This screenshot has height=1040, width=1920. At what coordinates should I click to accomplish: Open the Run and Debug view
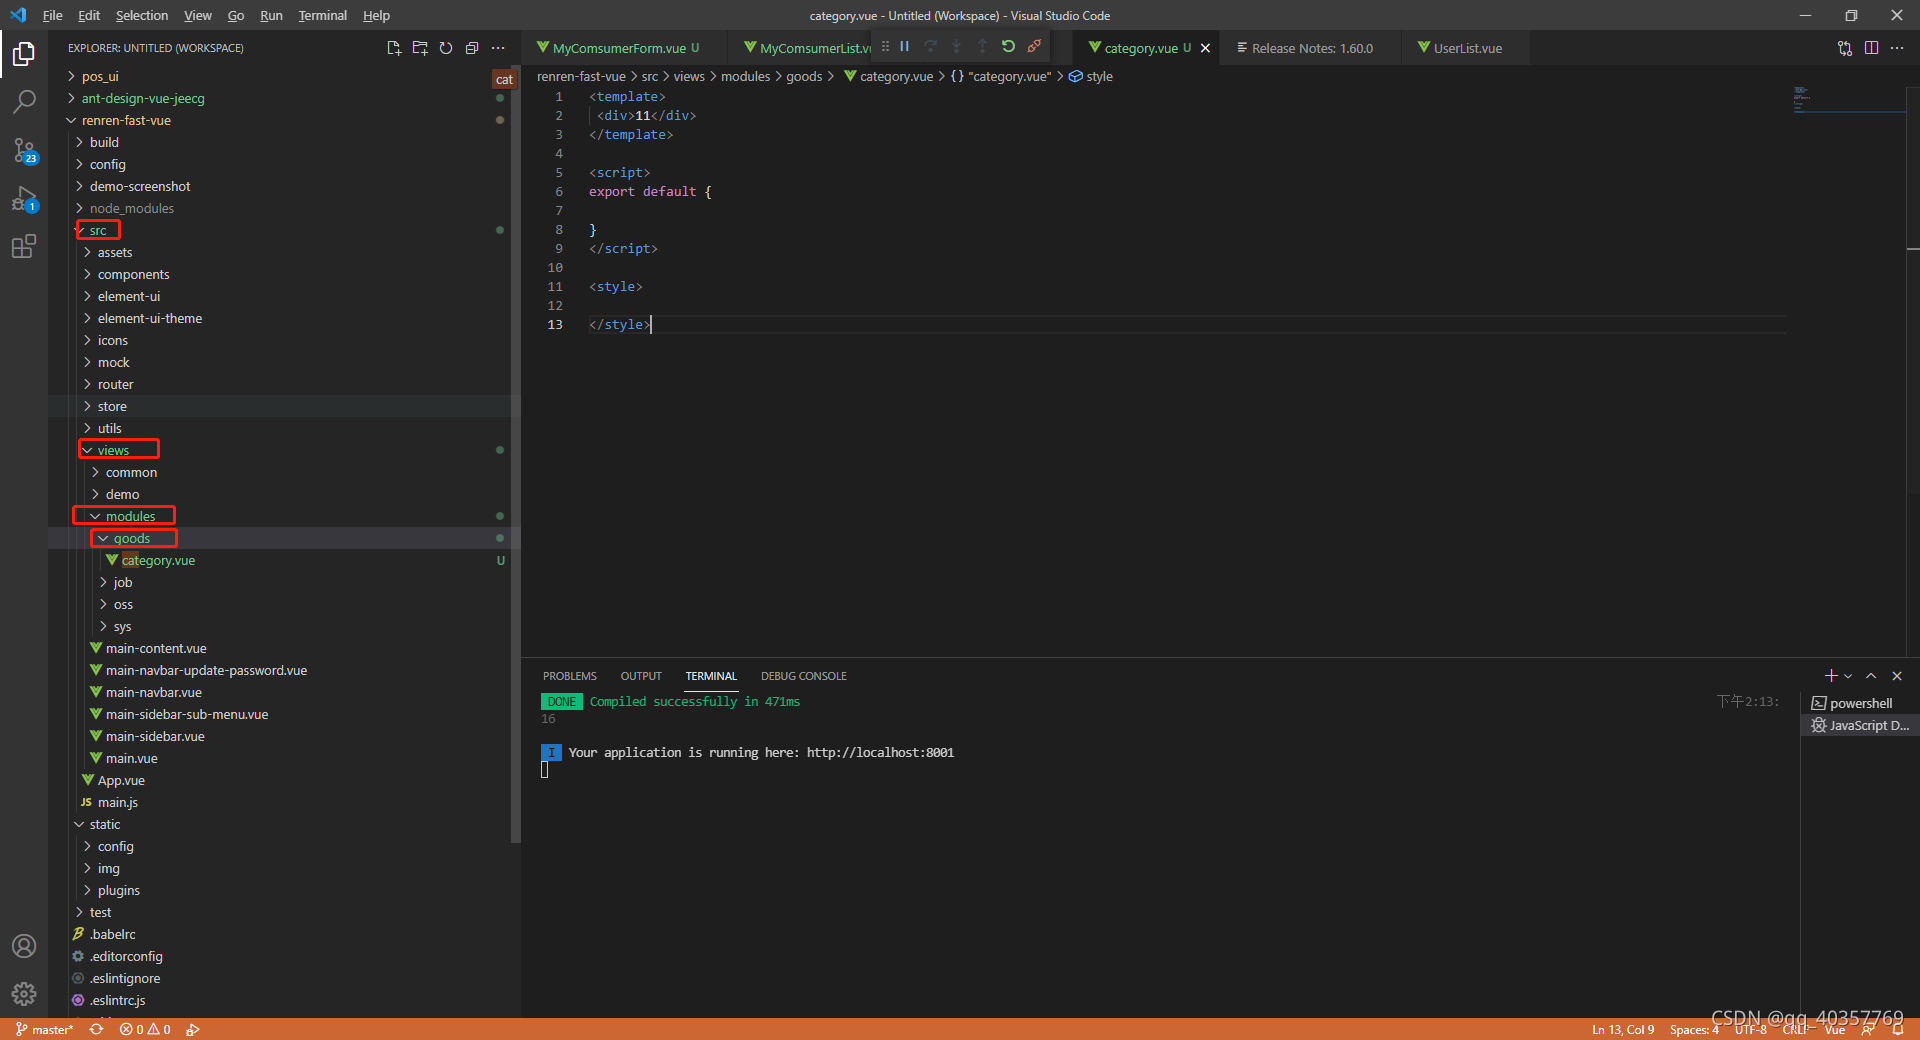(24, 198)
